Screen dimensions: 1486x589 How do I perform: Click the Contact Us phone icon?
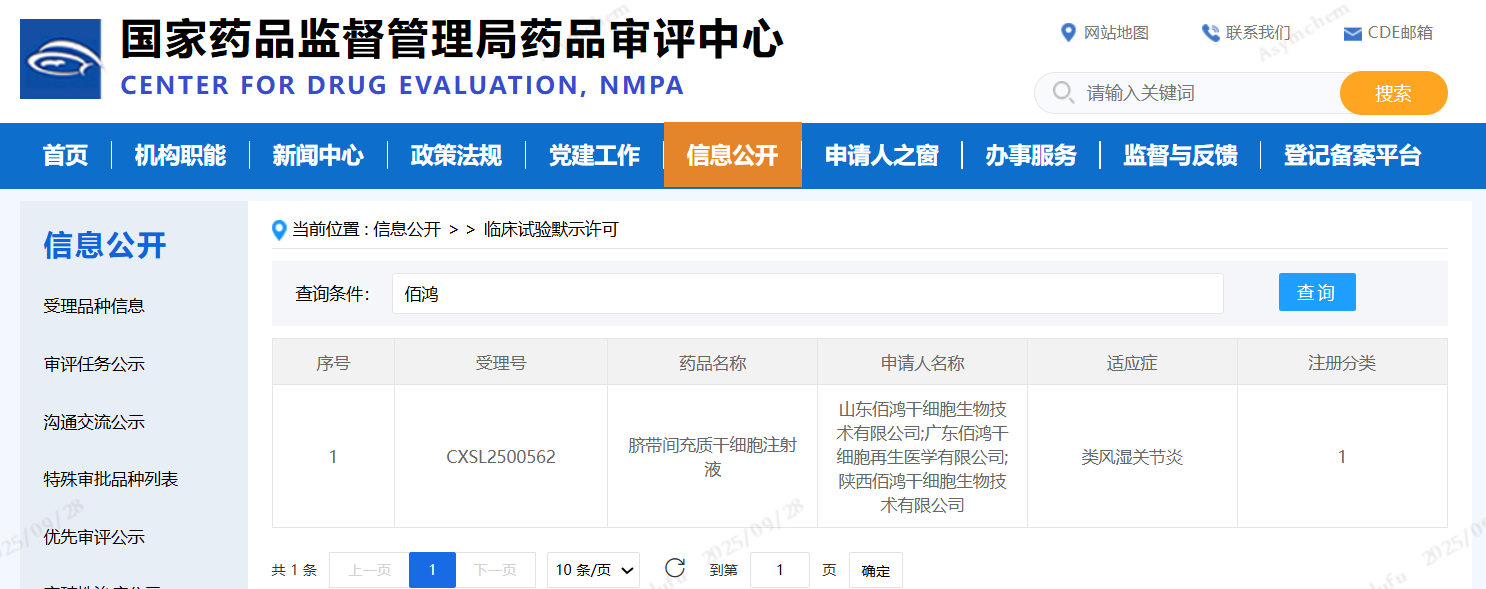(x=1210, y=33)
